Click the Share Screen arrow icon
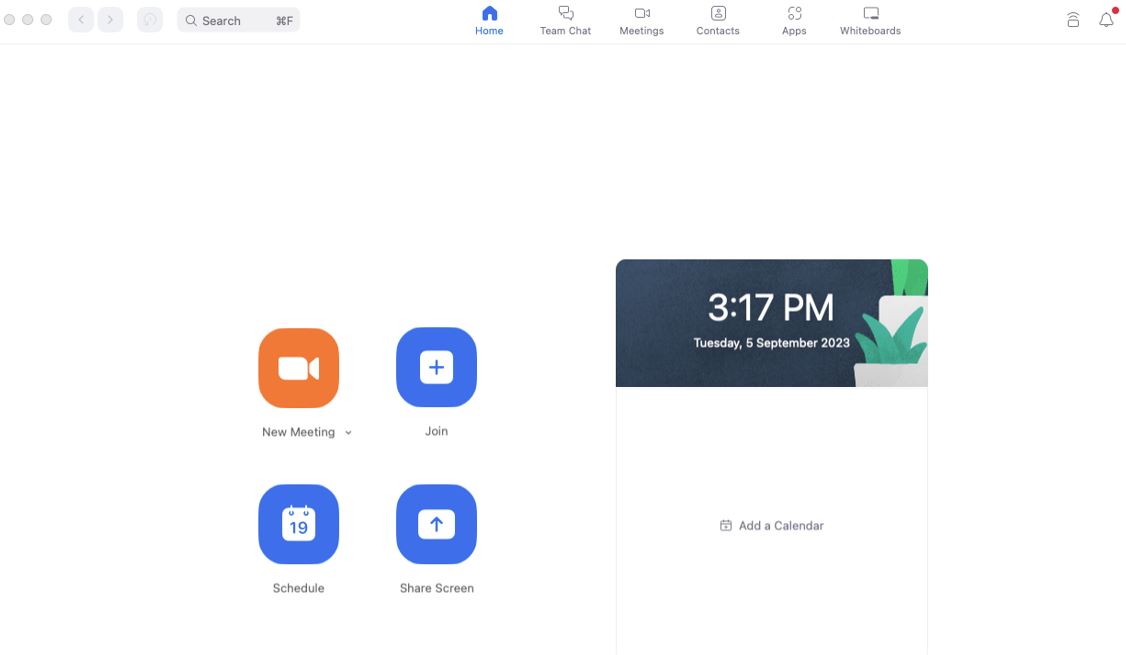The image size is (1126, 655). pyautogui.click(x=437, y=524)
